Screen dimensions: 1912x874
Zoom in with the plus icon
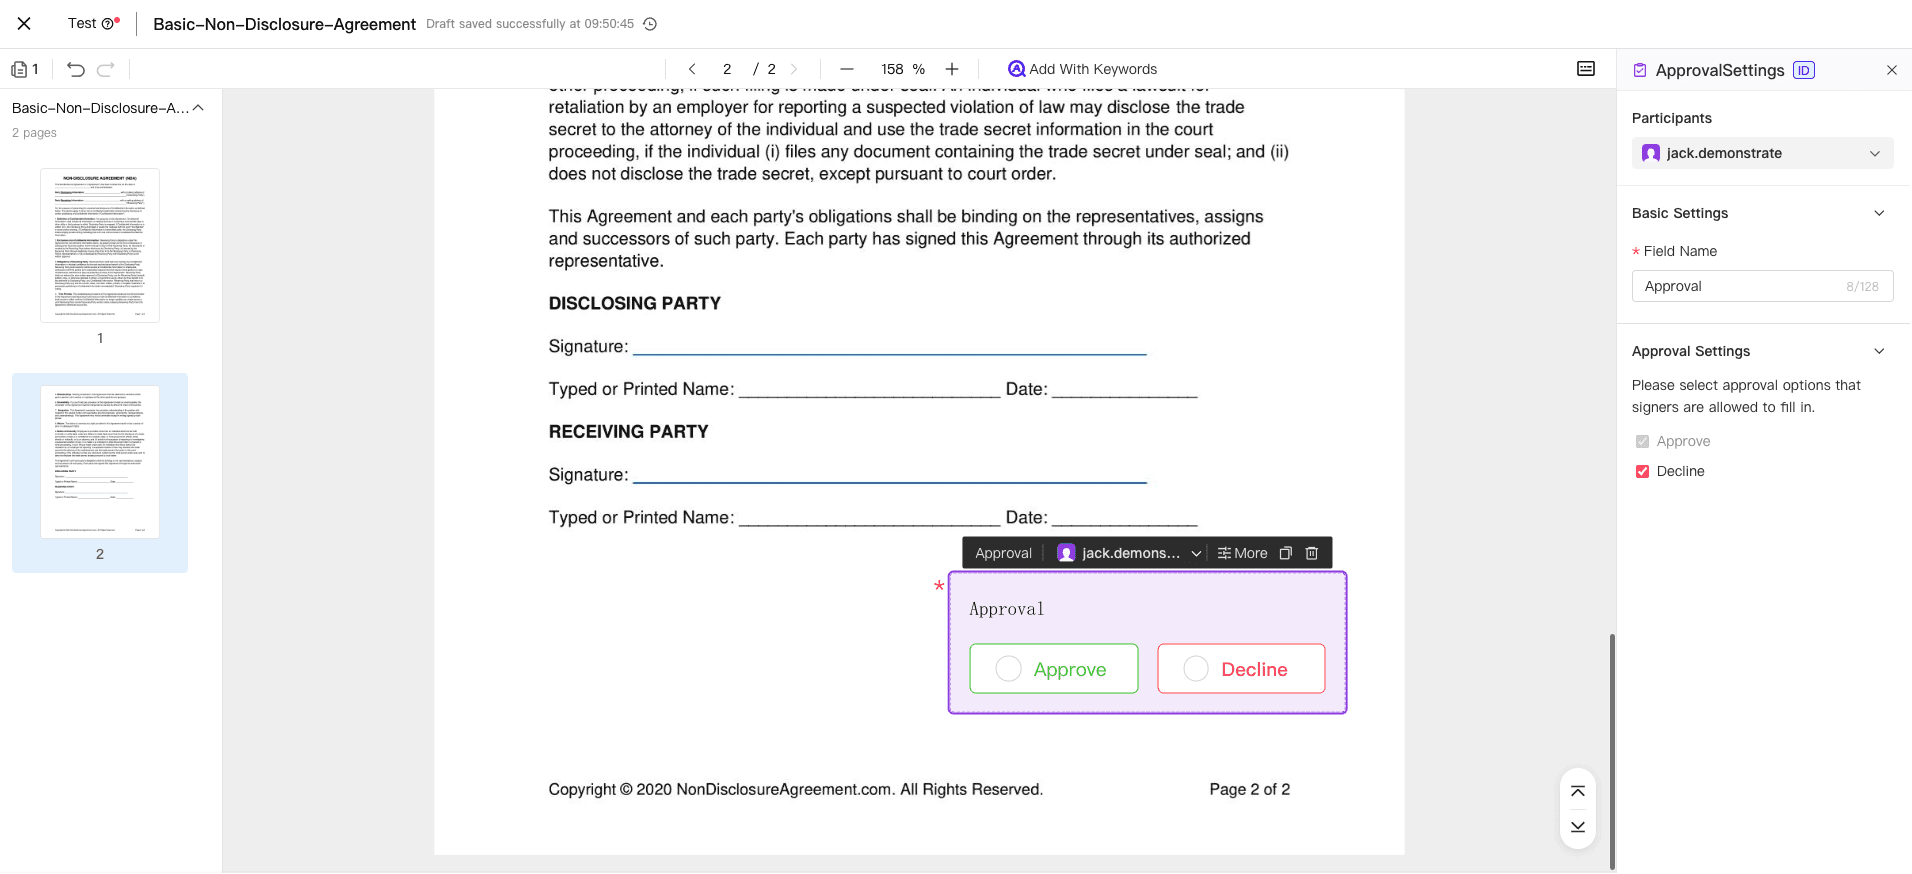point(952,69)
